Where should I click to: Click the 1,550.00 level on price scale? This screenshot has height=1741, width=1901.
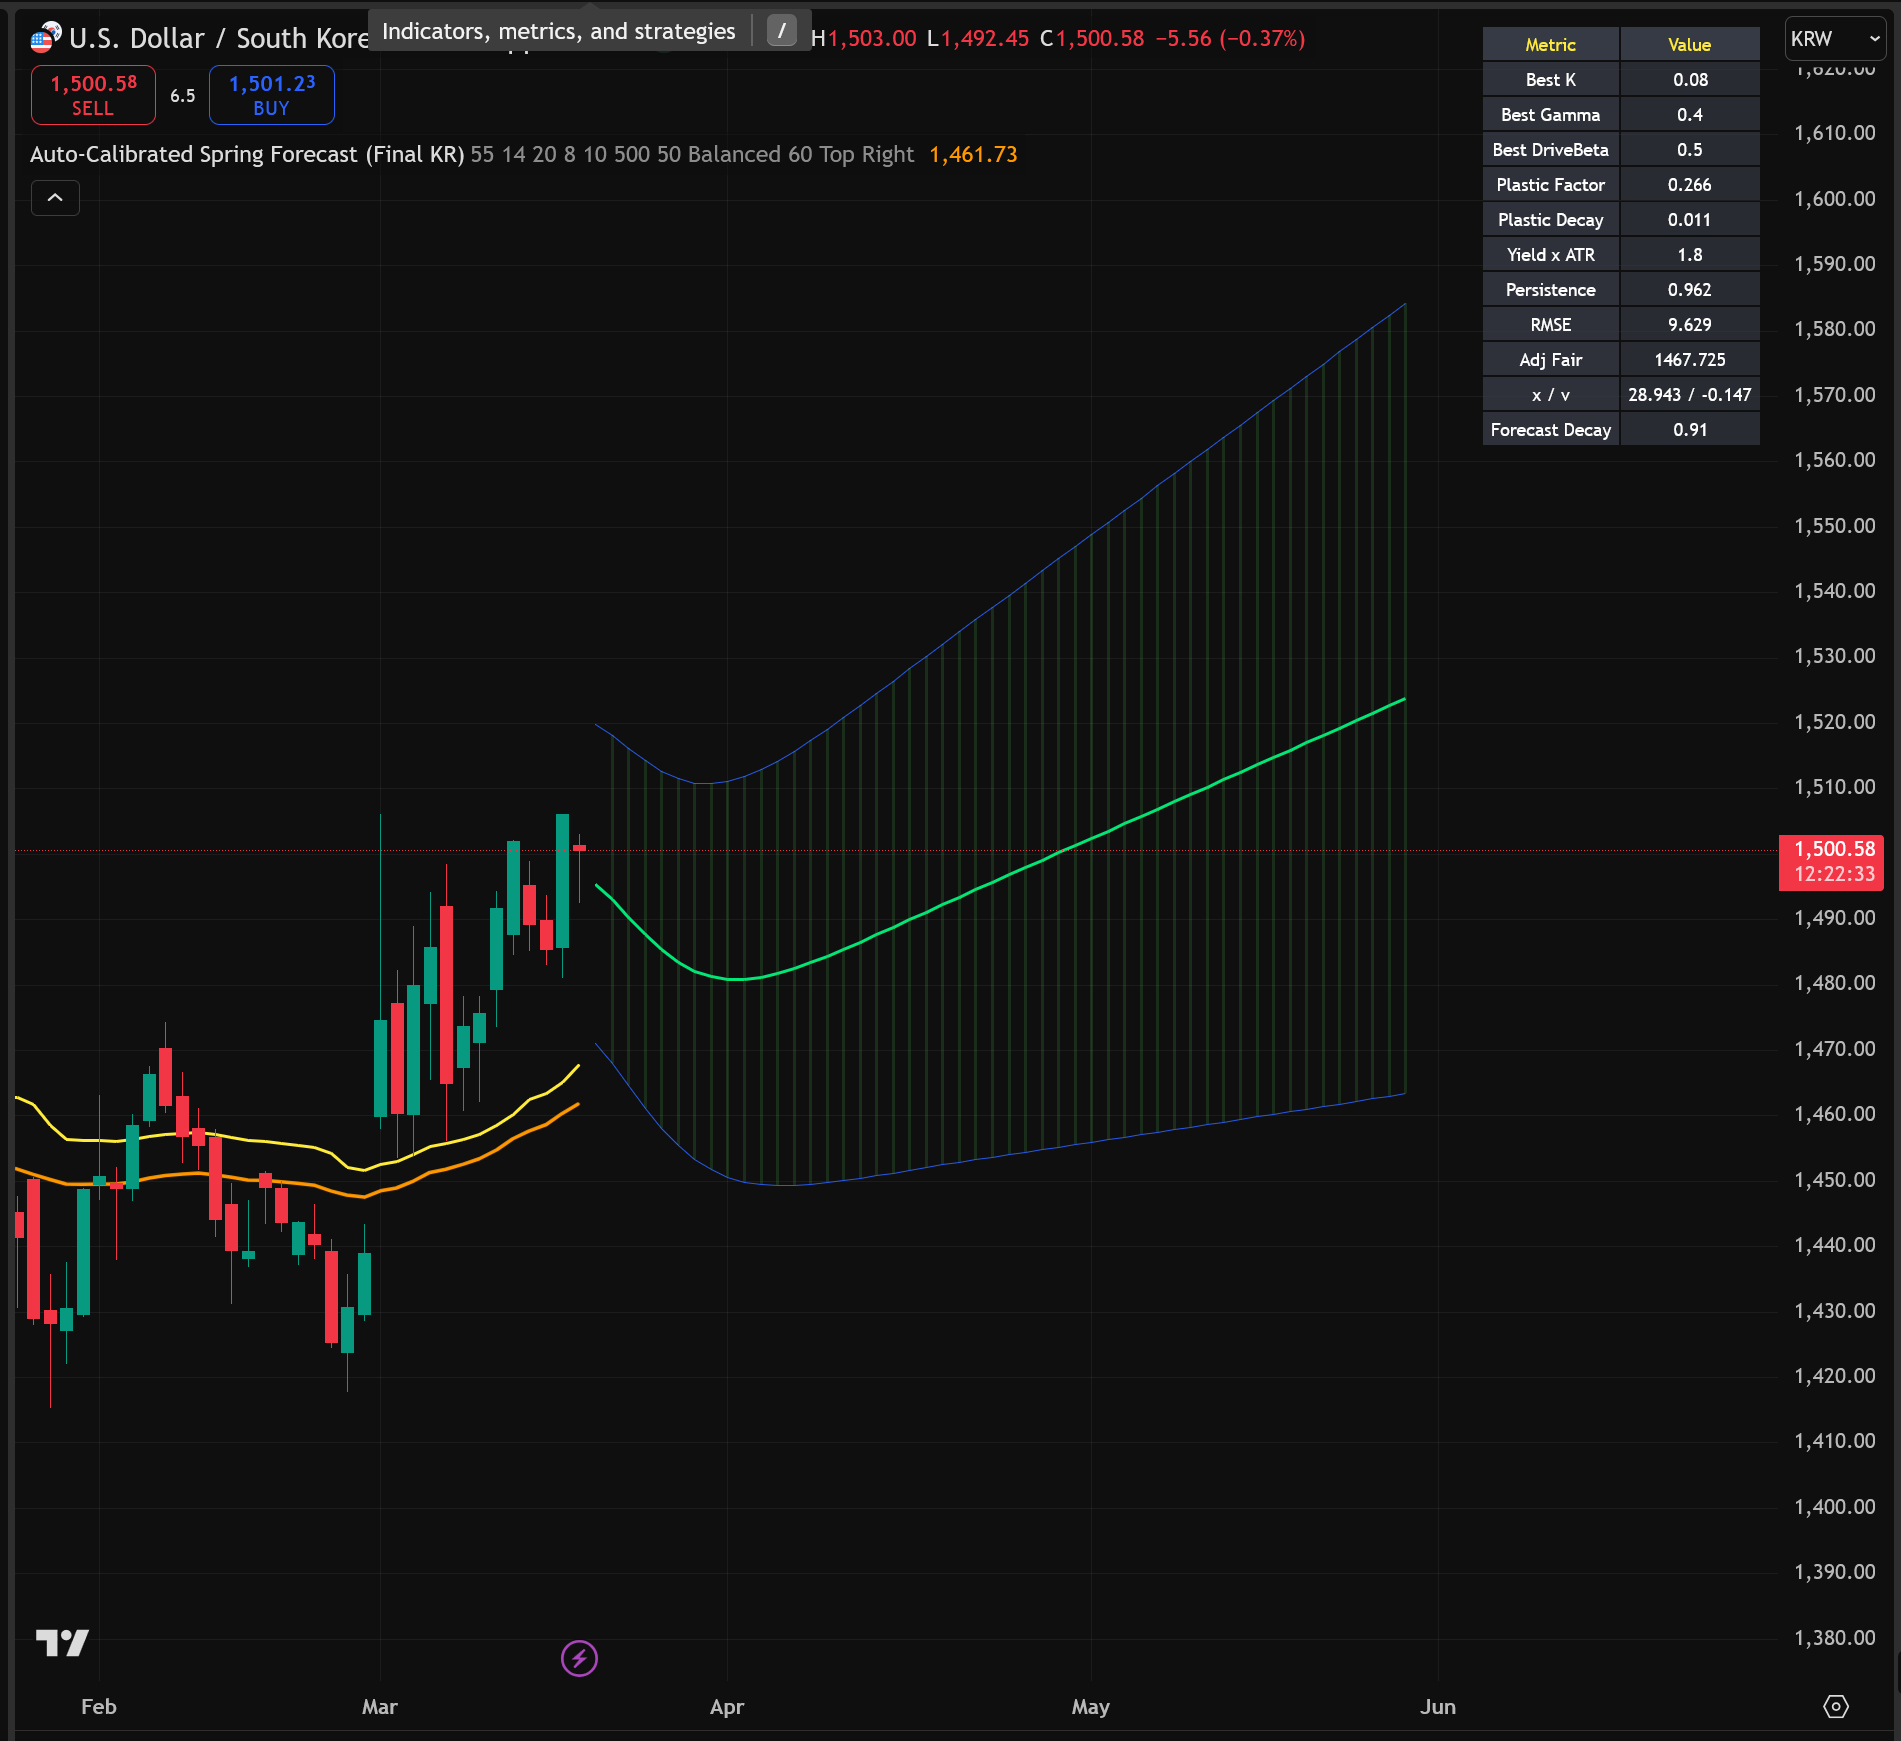coord(1834,526)
